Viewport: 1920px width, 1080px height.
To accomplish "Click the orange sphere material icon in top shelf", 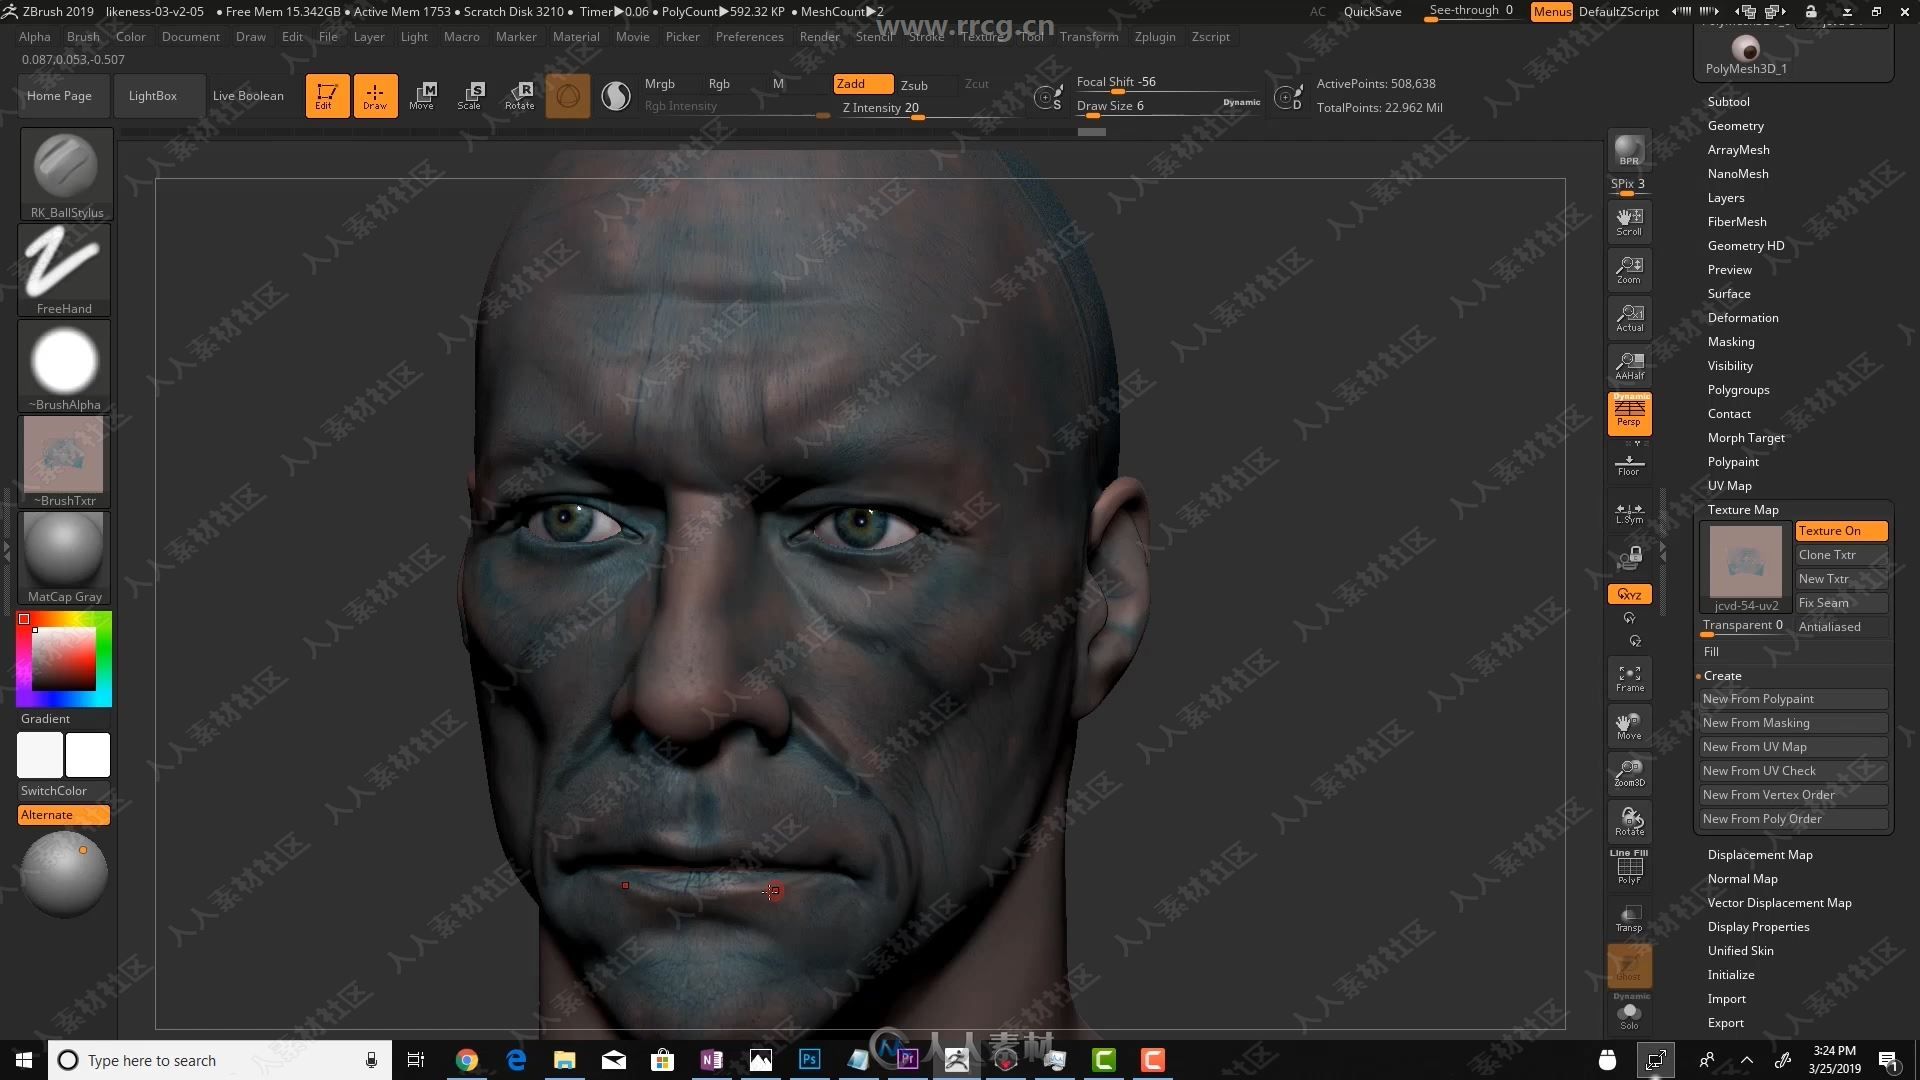I will (568, 96).
